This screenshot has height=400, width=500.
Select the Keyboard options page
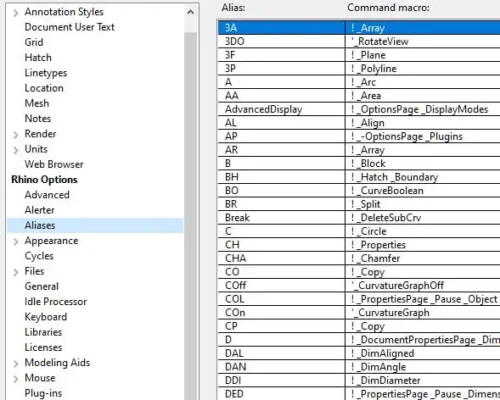[x=46, y=317]
